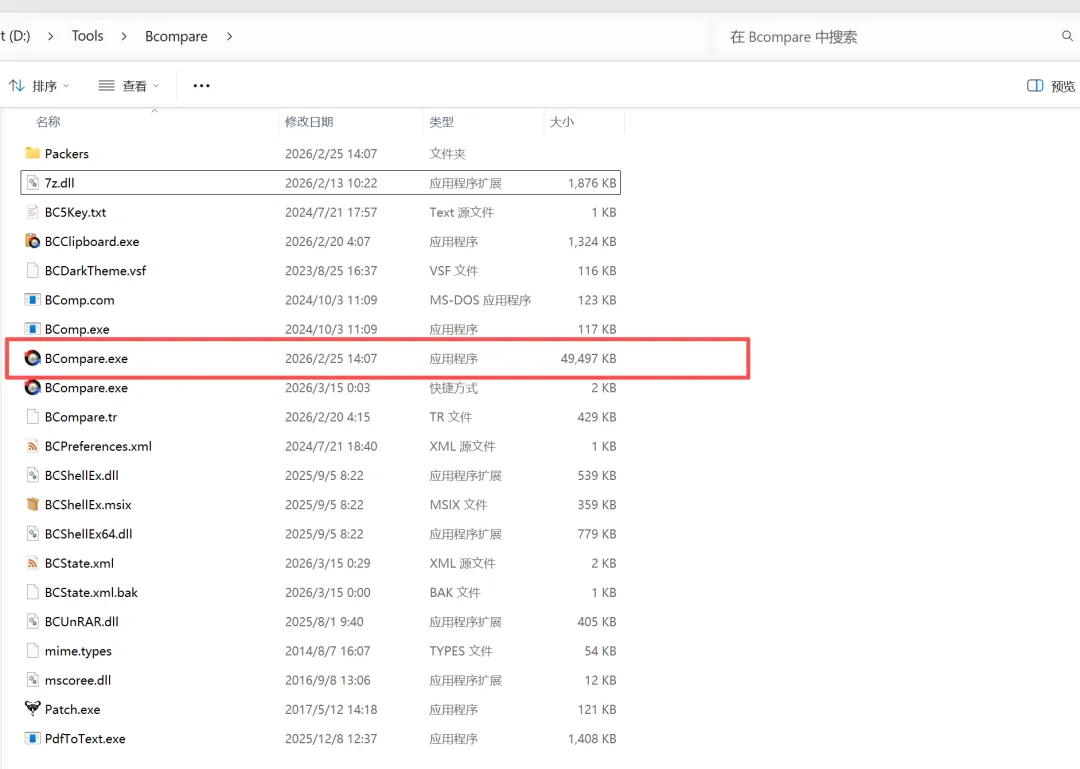Click the BCClipboard.exe application icon

pos(32,241)
